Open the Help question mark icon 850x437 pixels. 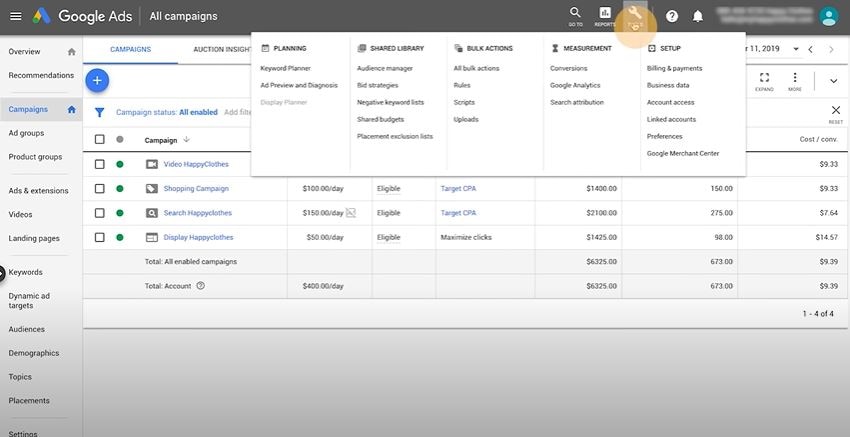(672, 16)
